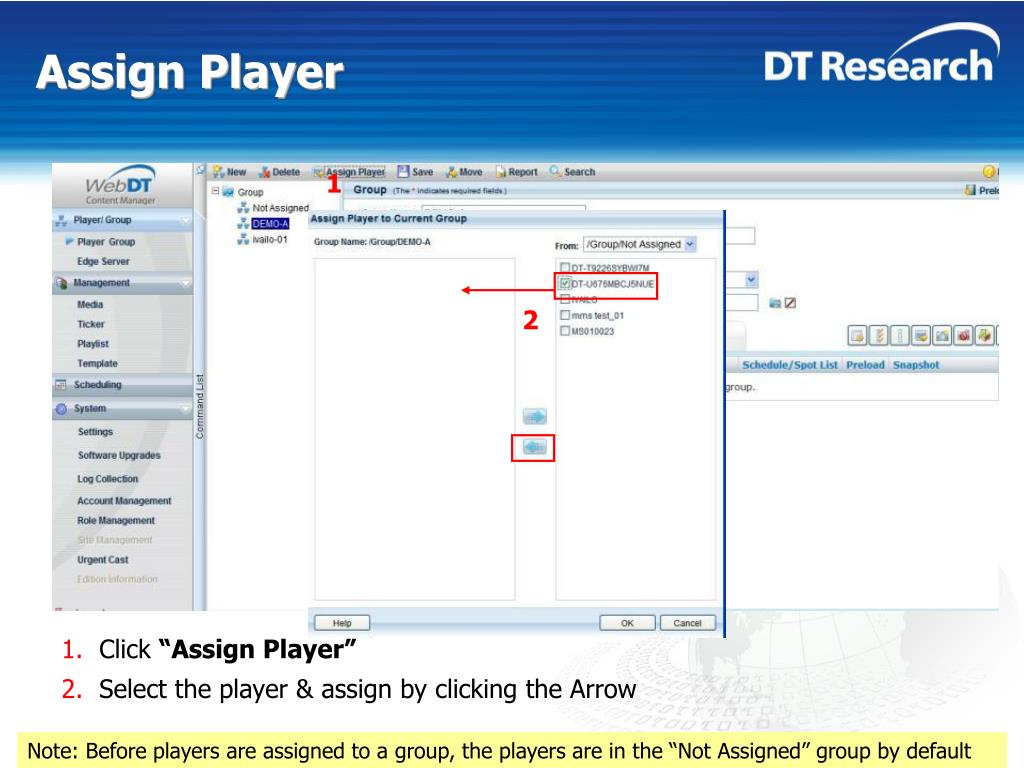Check the DT-T9226SYBWI7M player checkbox

565,268
